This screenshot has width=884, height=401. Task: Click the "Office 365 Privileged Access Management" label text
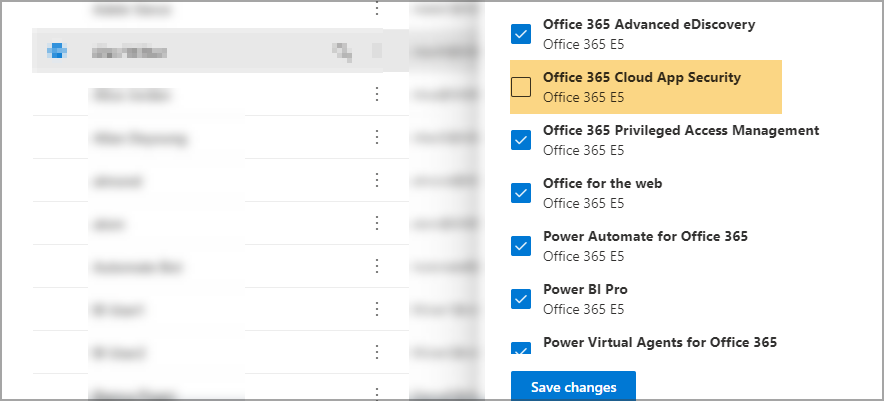(x=681, y=130)
